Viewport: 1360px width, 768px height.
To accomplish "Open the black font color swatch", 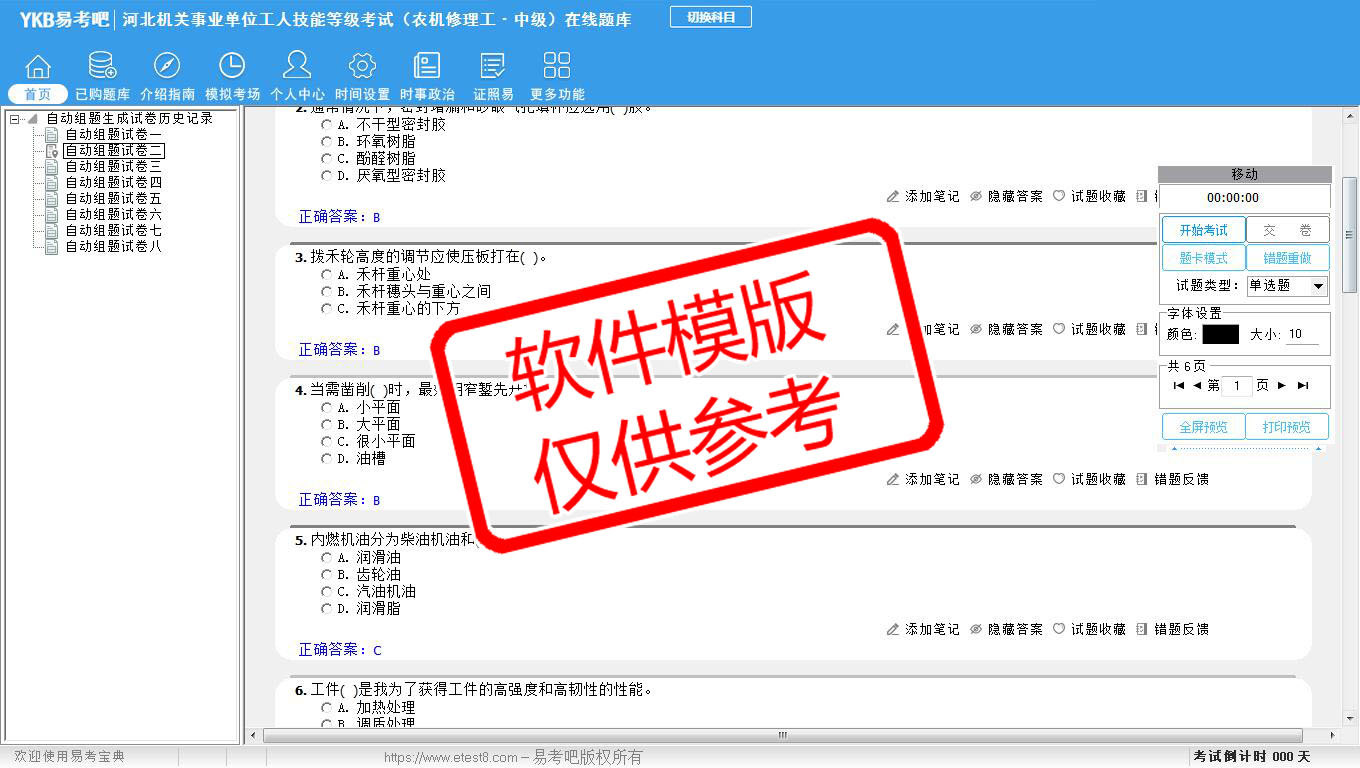I will coord(1220,335).
